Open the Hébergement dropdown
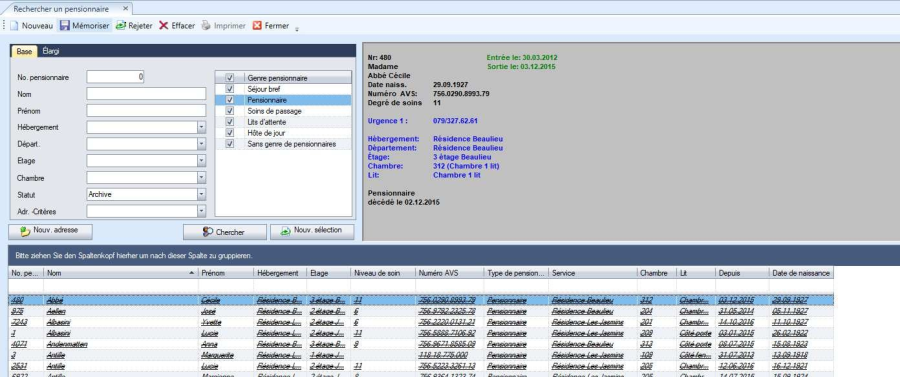Image resolution: width=900 pixels, height=377 pixels. click(201, 127)
